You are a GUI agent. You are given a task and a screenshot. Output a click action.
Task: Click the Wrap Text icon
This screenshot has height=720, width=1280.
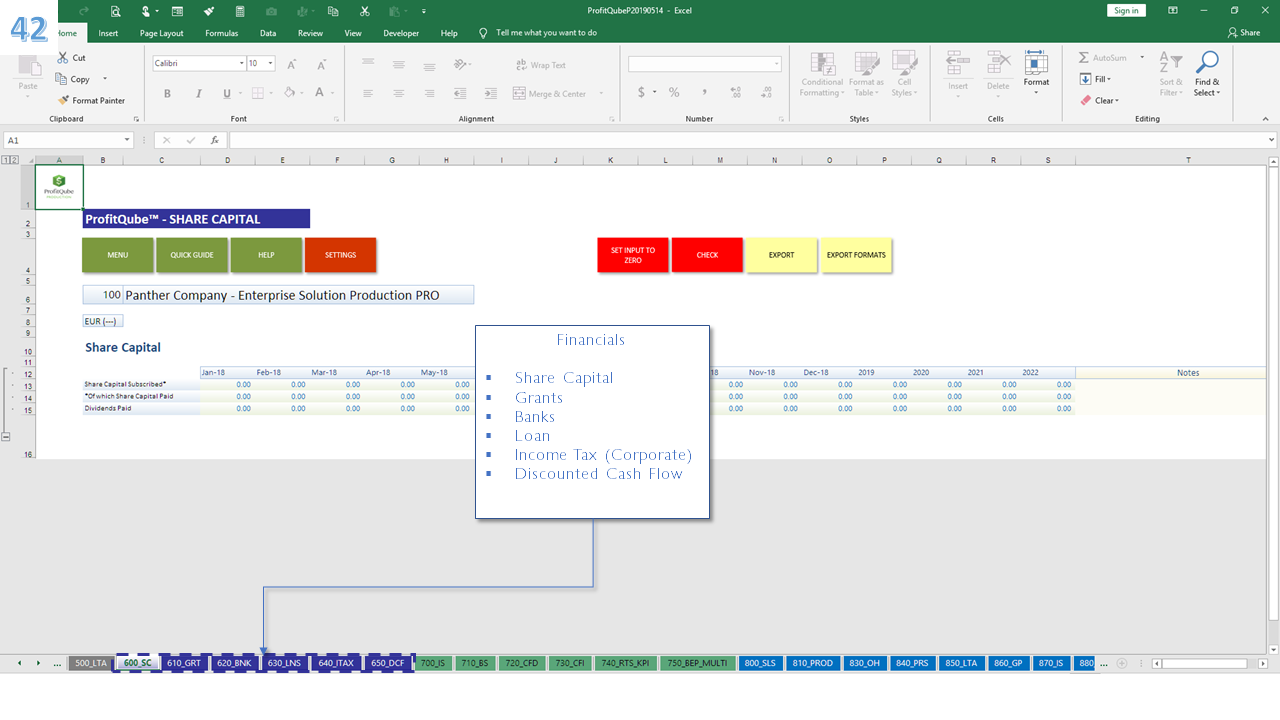tap(522, 65)
